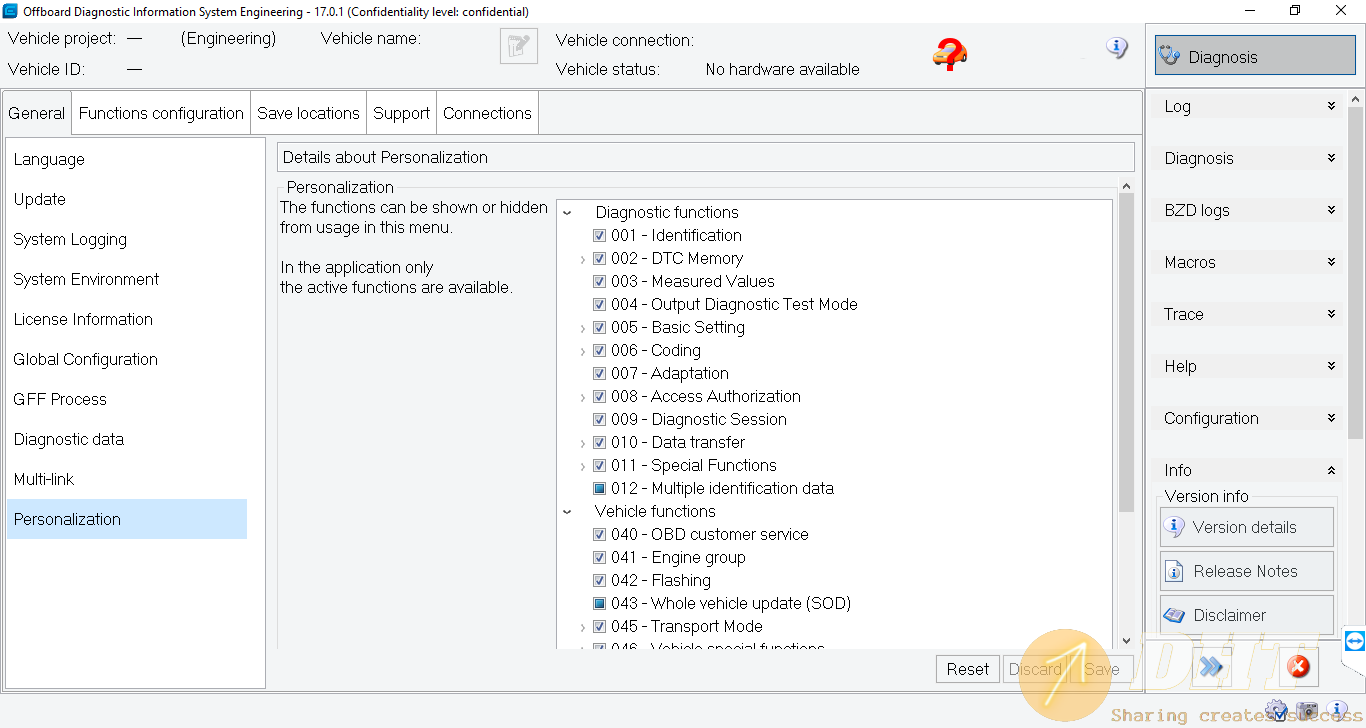Open the Save locations tab
Viewport: 1366px width, 728px height.
pyautogui.click(x=308, y=113)
